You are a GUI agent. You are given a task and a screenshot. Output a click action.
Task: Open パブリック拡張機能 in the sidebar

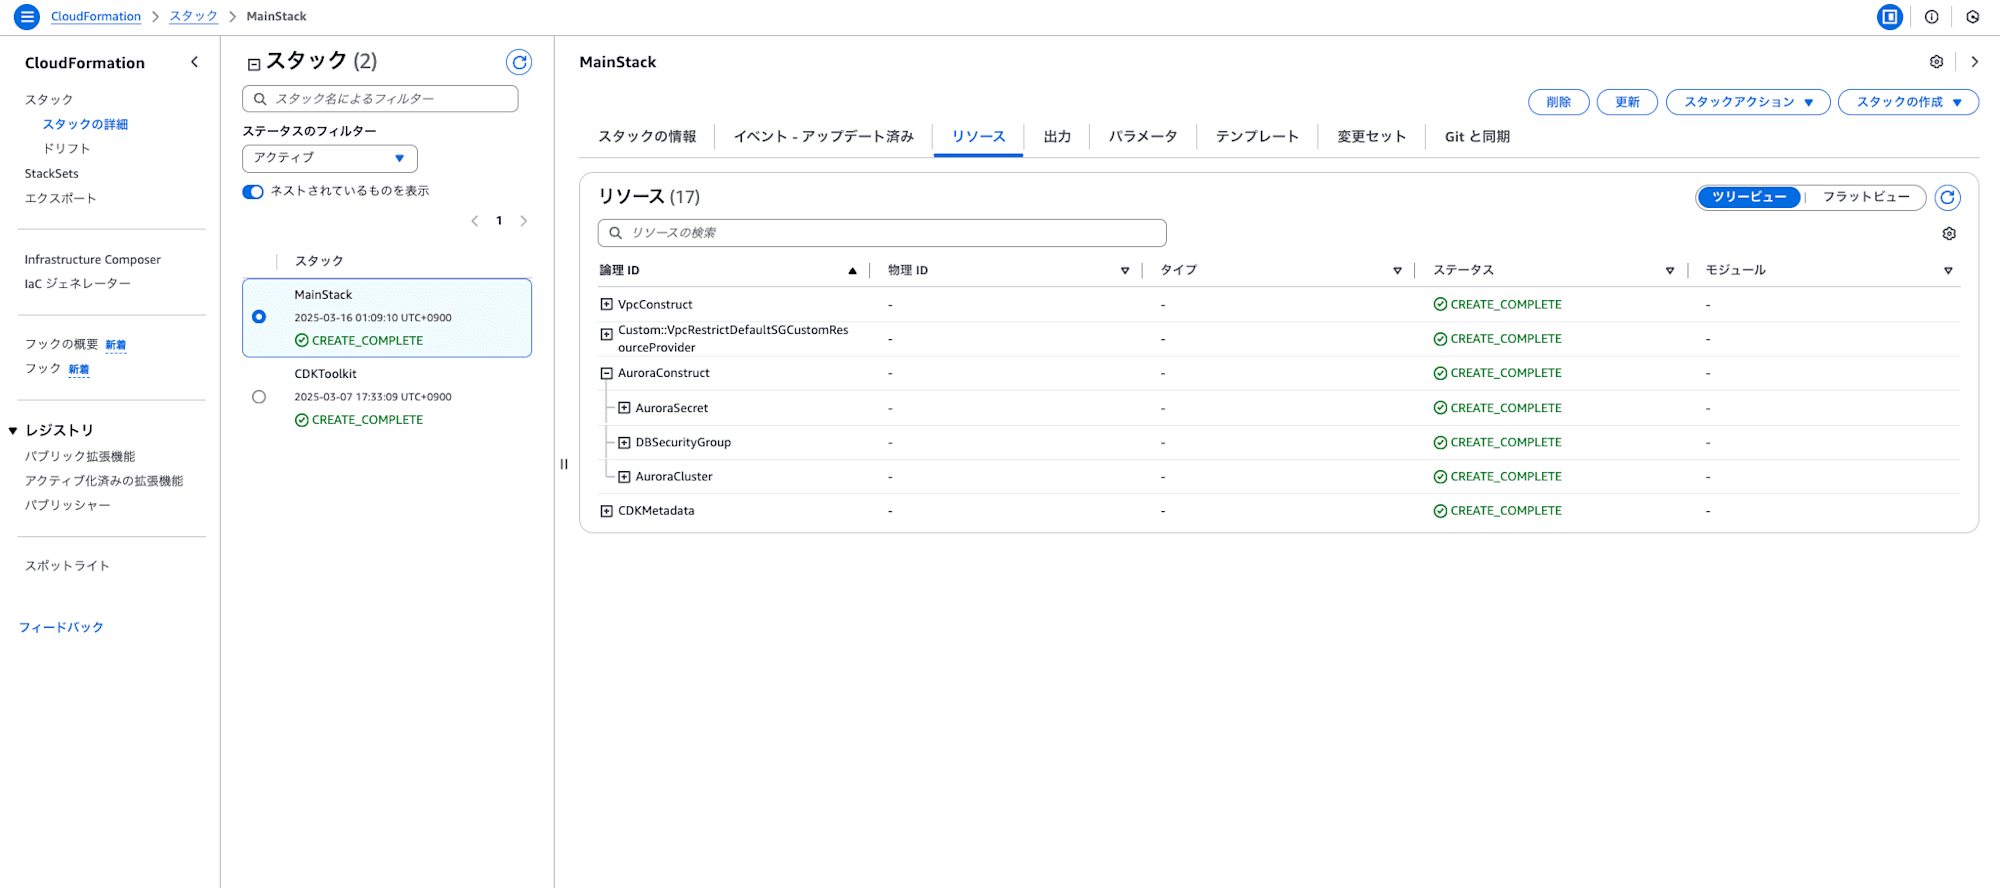(79, 457)
